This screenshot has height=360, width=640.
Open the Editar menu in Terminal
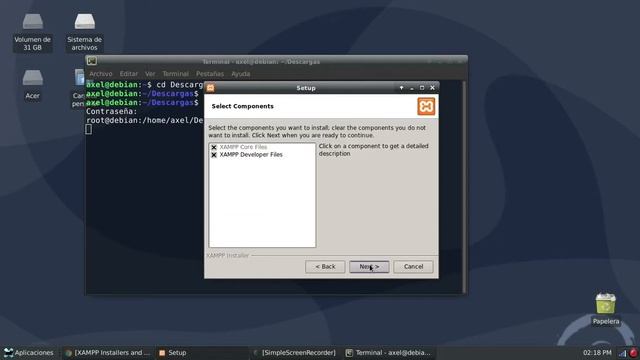click(129, 74)
